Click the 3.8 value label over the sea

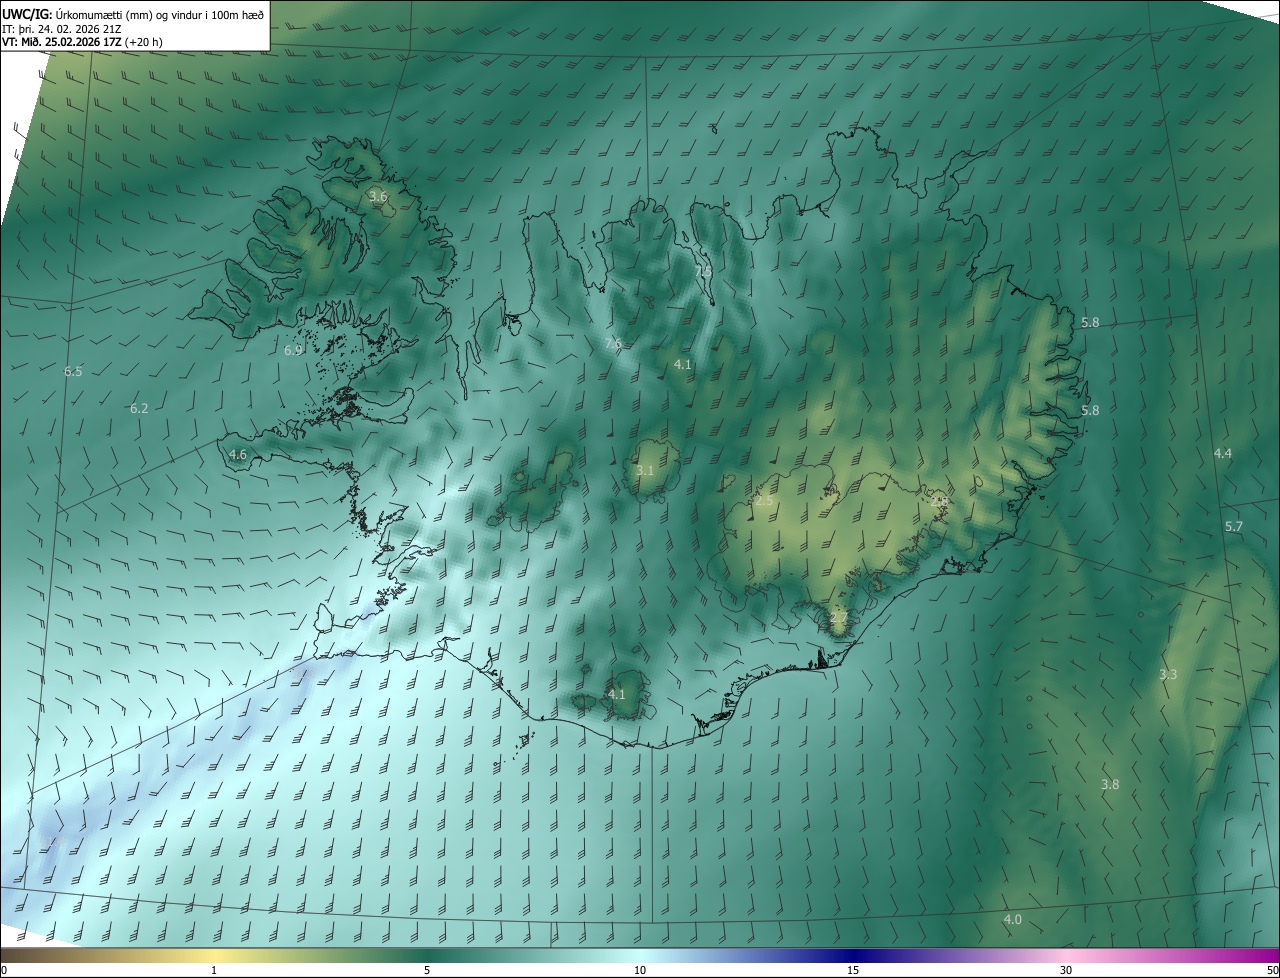click(x=1110, y=785)
